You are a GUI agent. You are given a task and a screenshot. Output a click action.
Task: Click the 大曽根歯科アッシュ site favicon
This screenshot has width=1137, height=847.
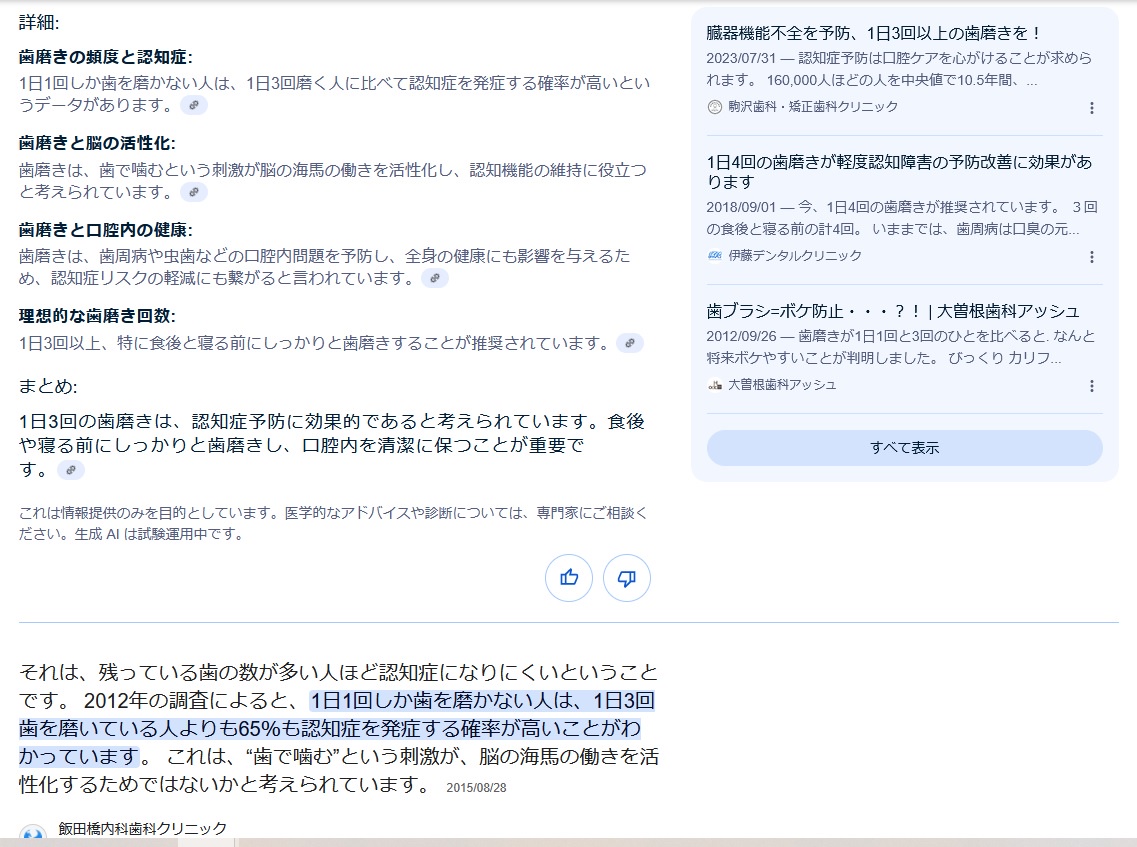tap(714, 385)
